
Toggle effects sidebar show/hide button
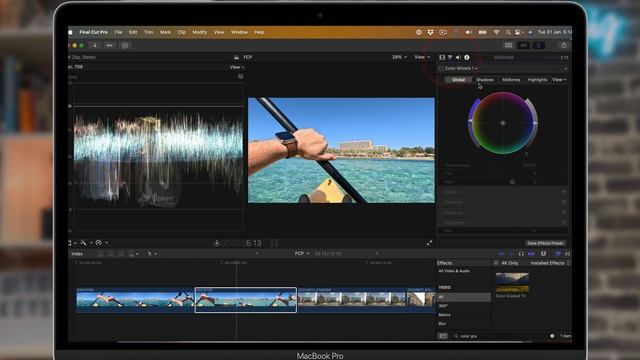point(443,336)
